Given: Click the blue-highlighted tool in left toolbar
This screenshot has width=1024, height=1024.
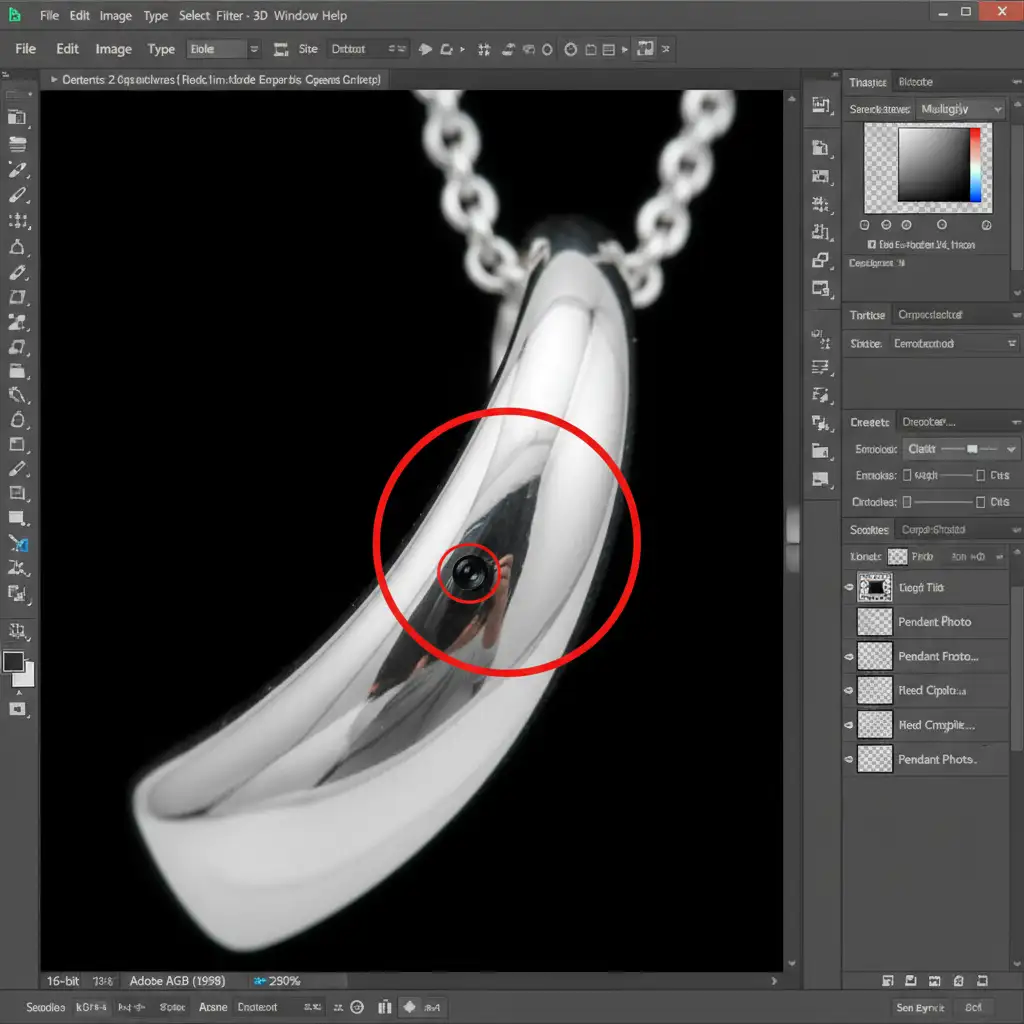Looking at the screenshot, I should click(x=18, y=544).
